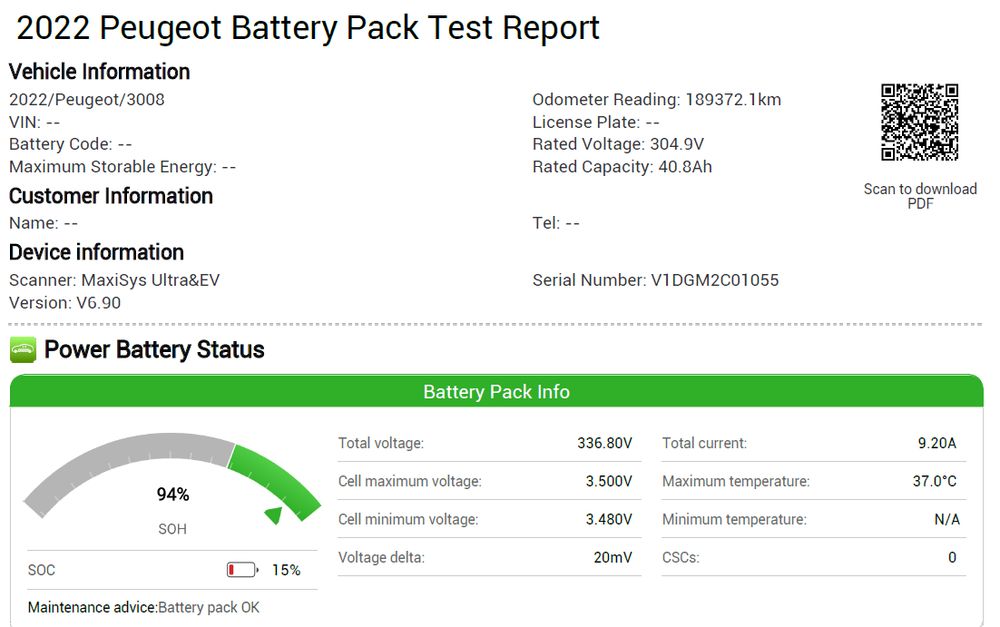Click the green car battery icon
Image resolution: width=1000 pixels, height=627 pixels.
tap(23, 350)
